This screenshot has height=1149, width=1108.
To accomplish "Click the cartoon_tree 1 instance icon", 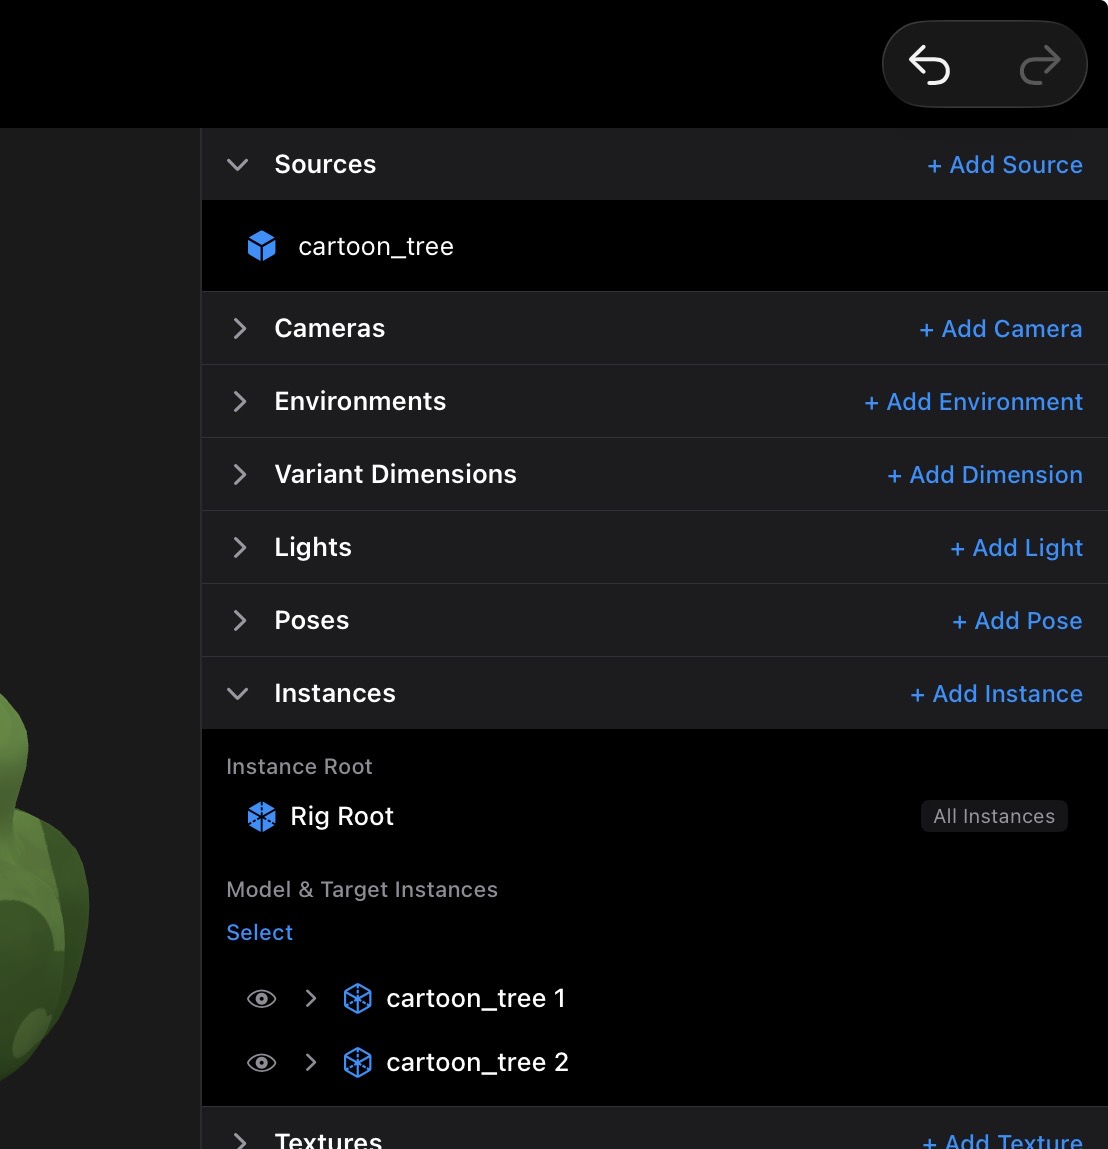I will click(358, 998).
